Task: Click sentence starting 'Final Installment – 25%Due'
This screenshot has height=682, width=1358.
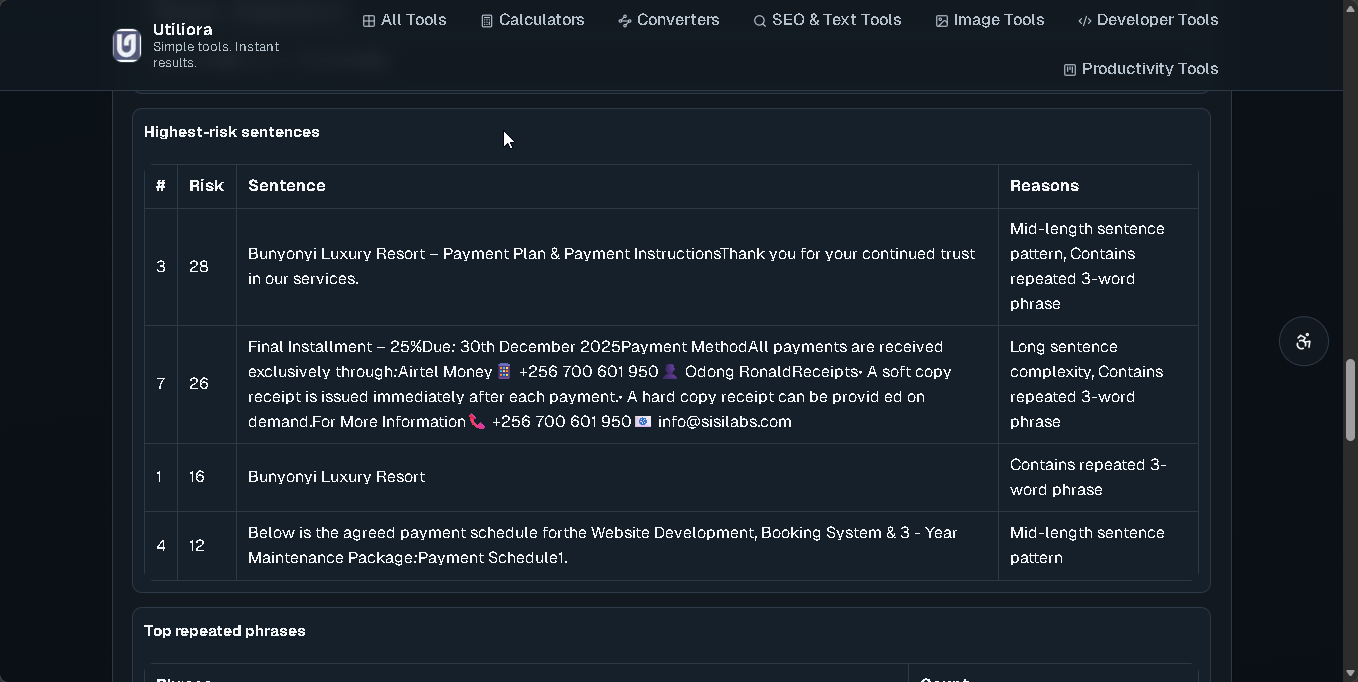Action: pos(600,384)
